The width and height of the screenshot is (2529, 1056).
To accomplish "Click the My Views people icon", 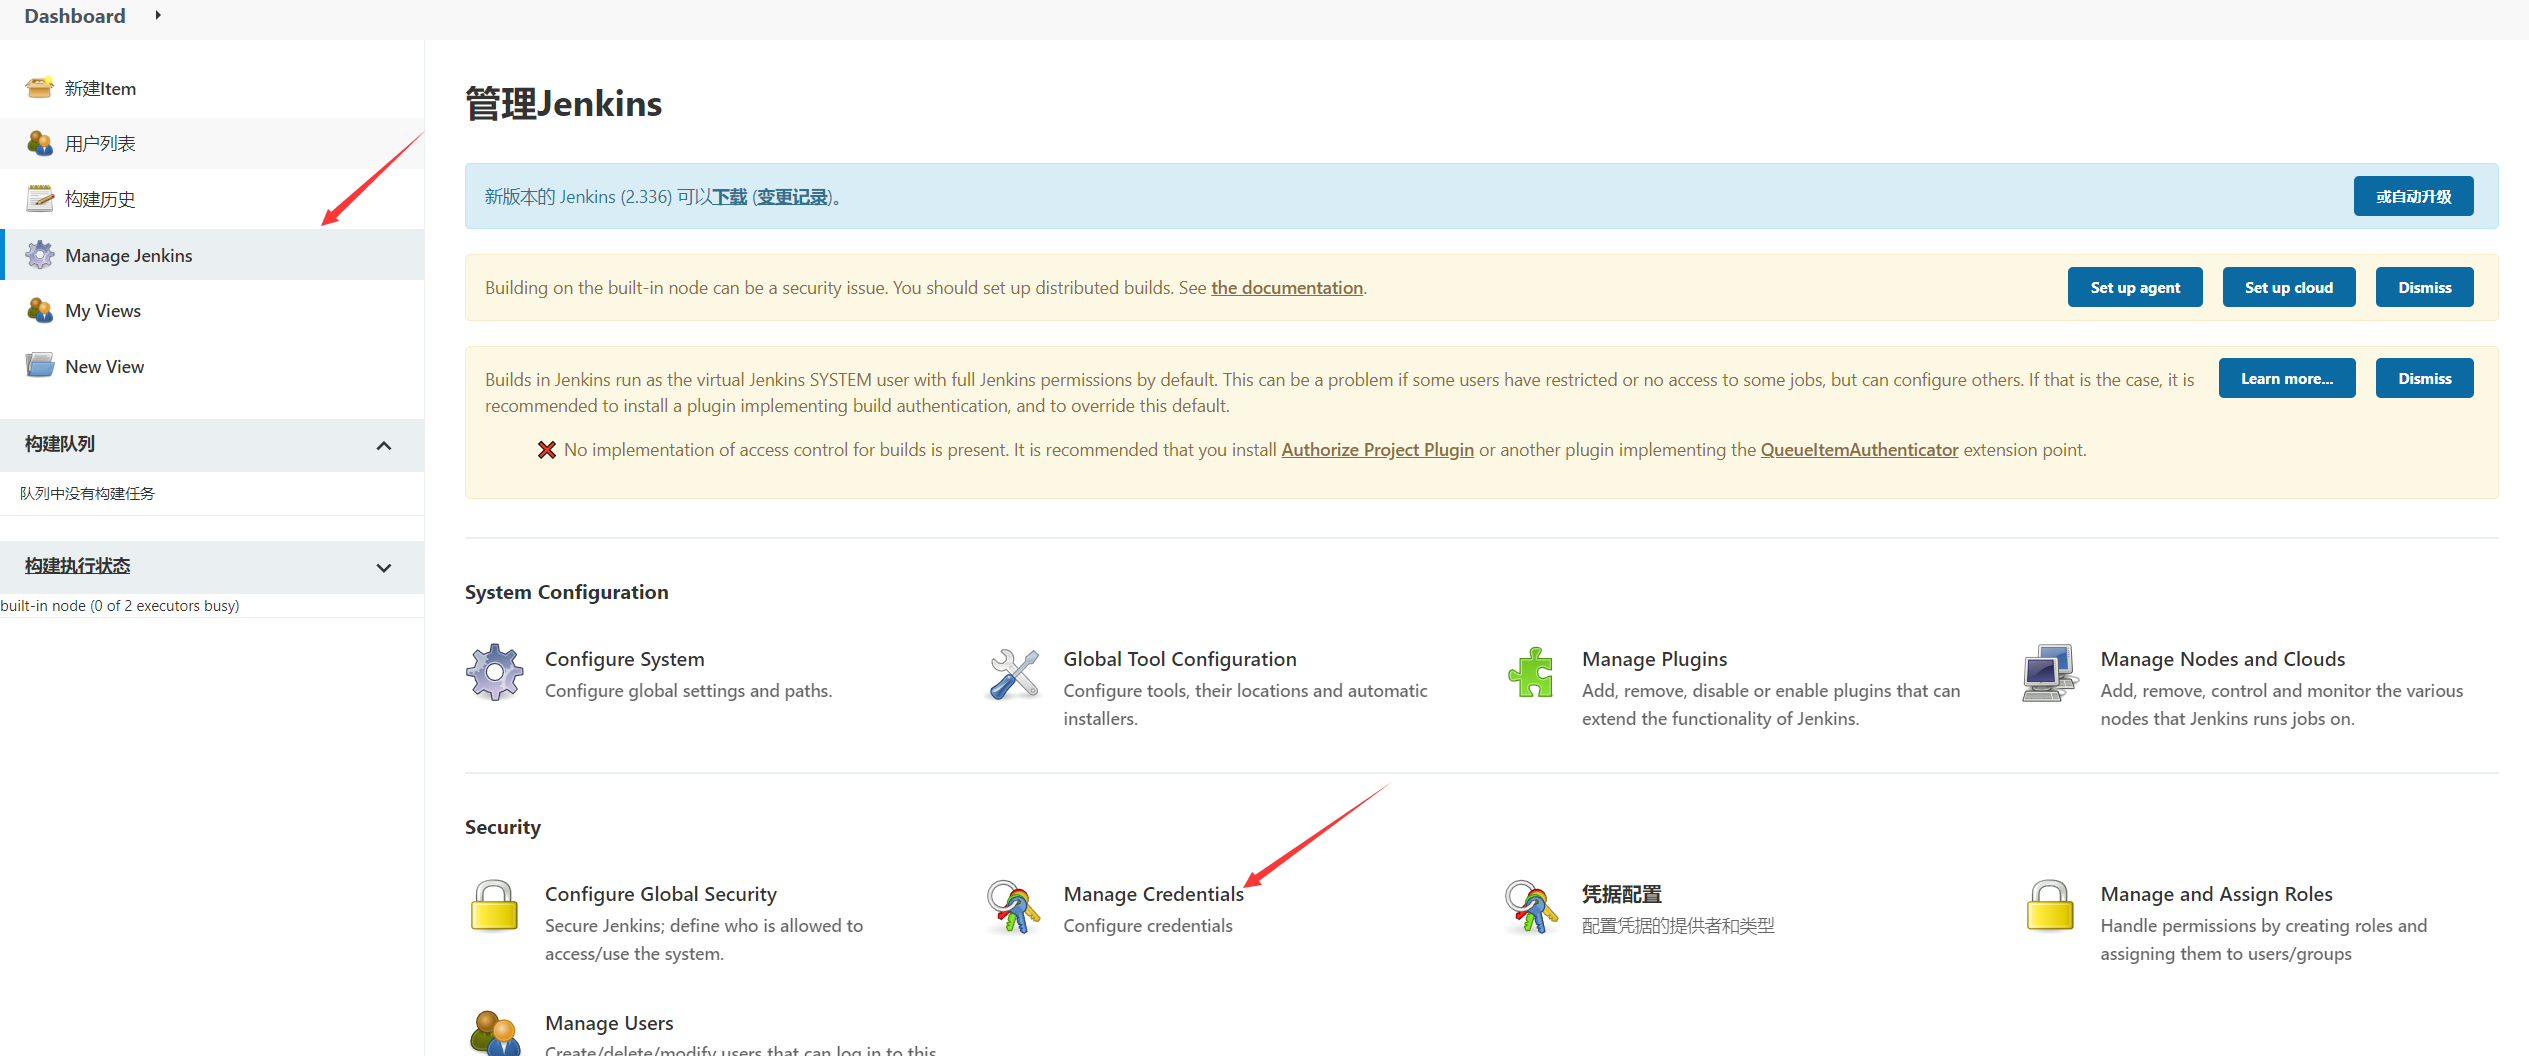I will click(x=39, y=310).
